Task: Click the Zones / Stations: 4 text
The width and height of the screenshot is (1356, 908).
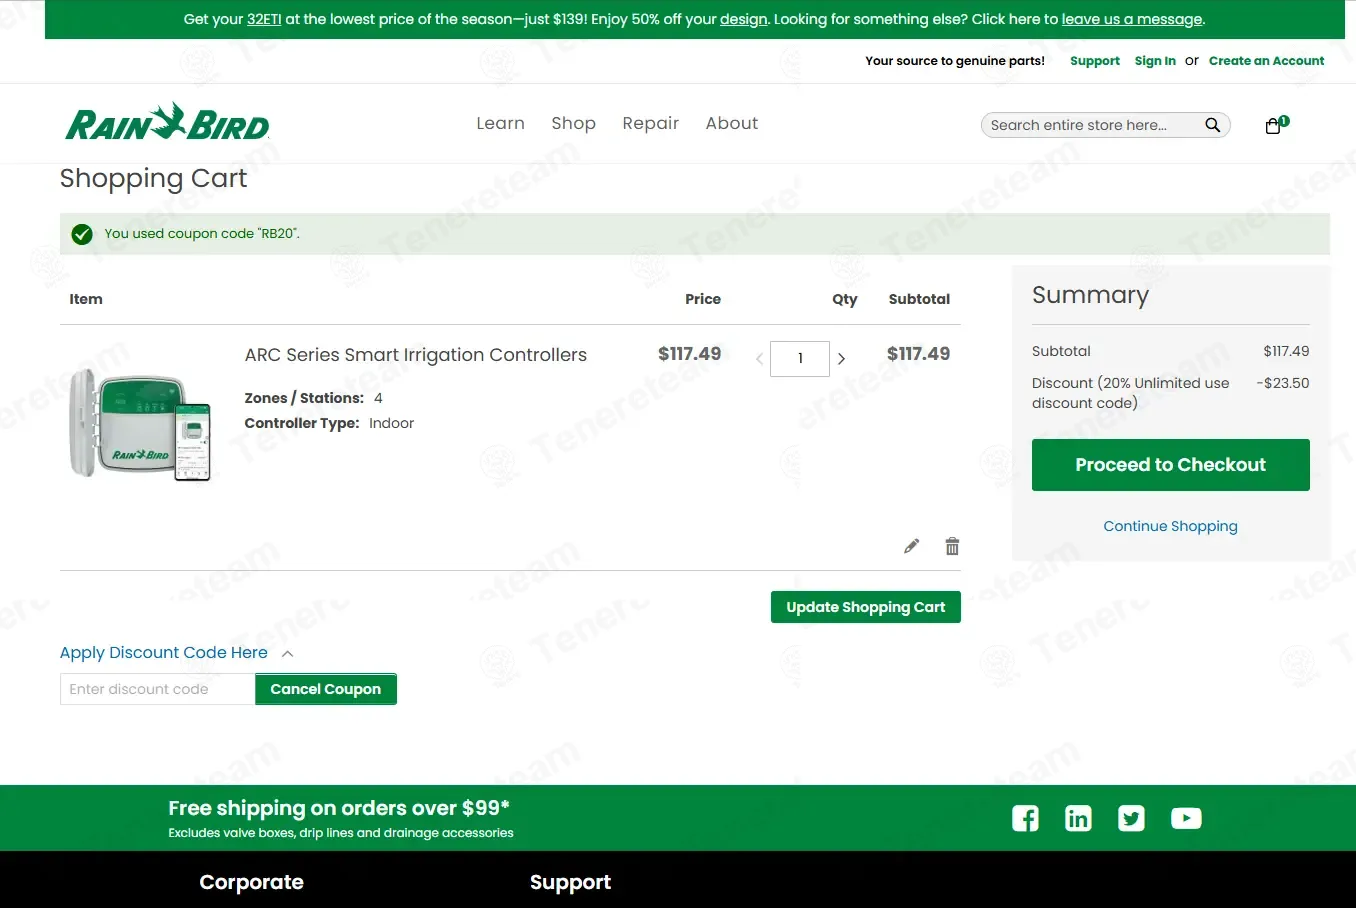Action: [x=314, y=398]
